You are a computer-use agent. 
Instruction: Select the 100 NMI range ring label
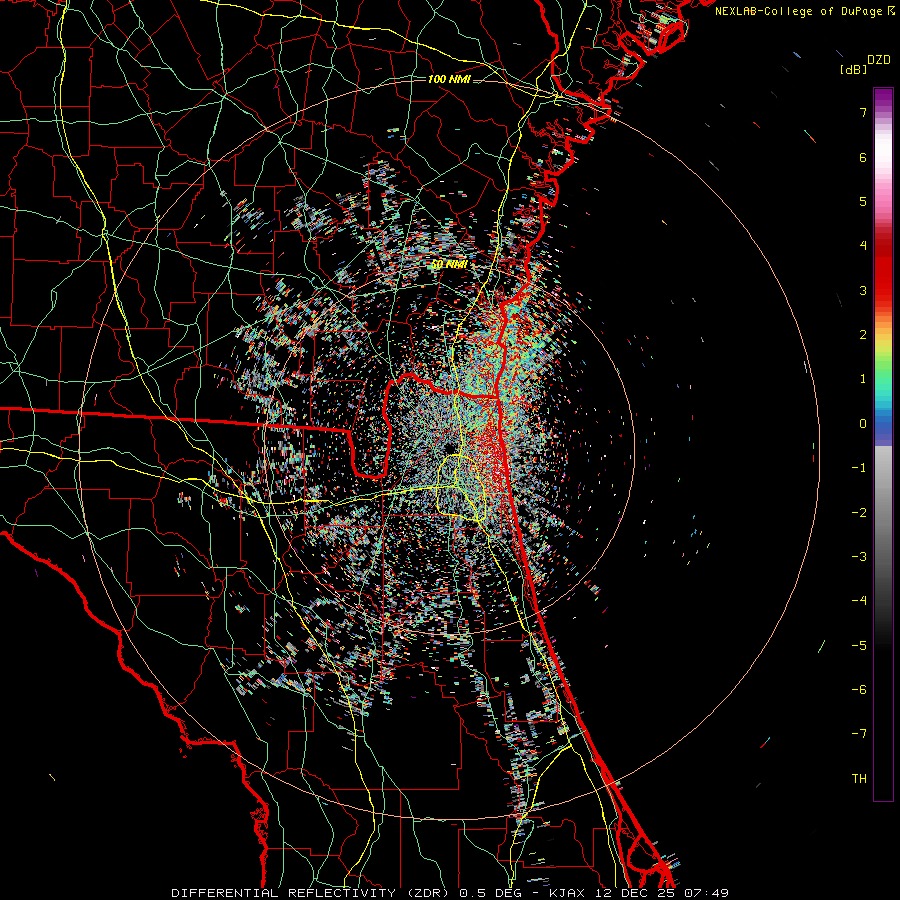(x=449, y=79)
